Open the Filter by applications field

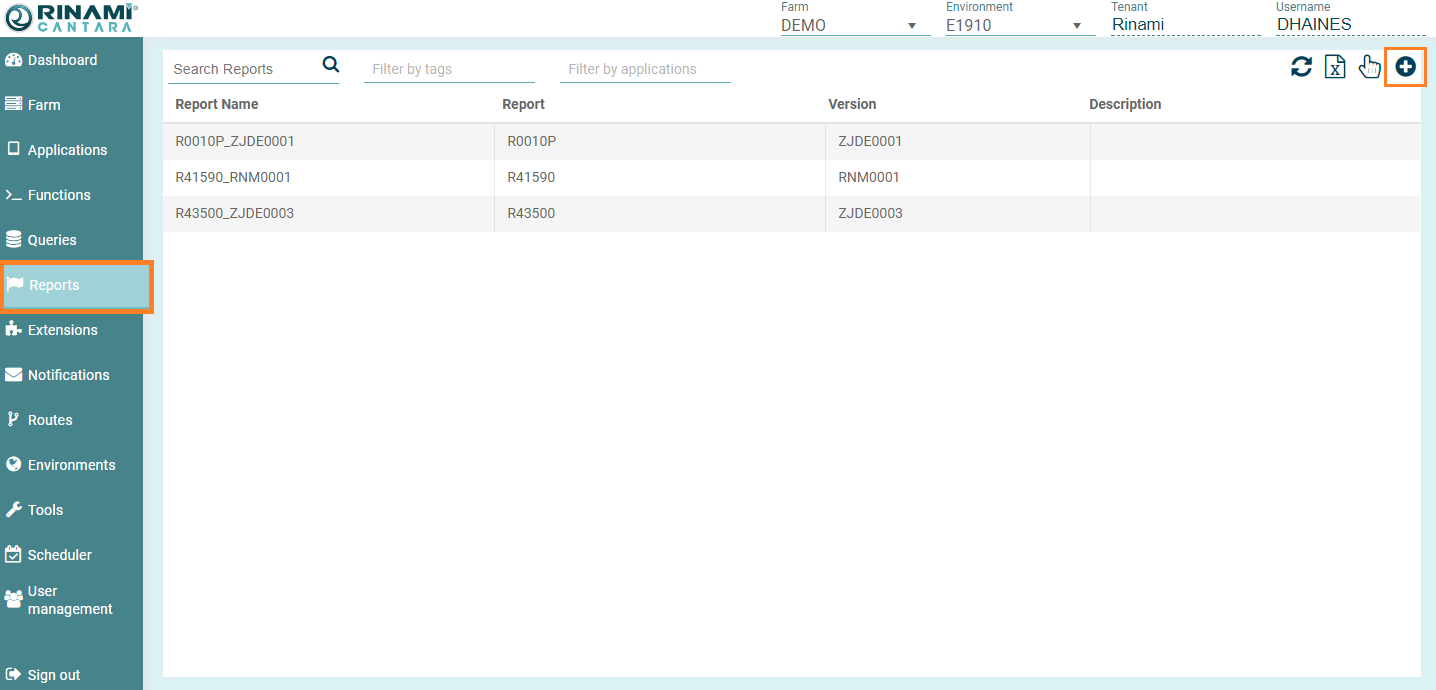[x=644, y=70]
